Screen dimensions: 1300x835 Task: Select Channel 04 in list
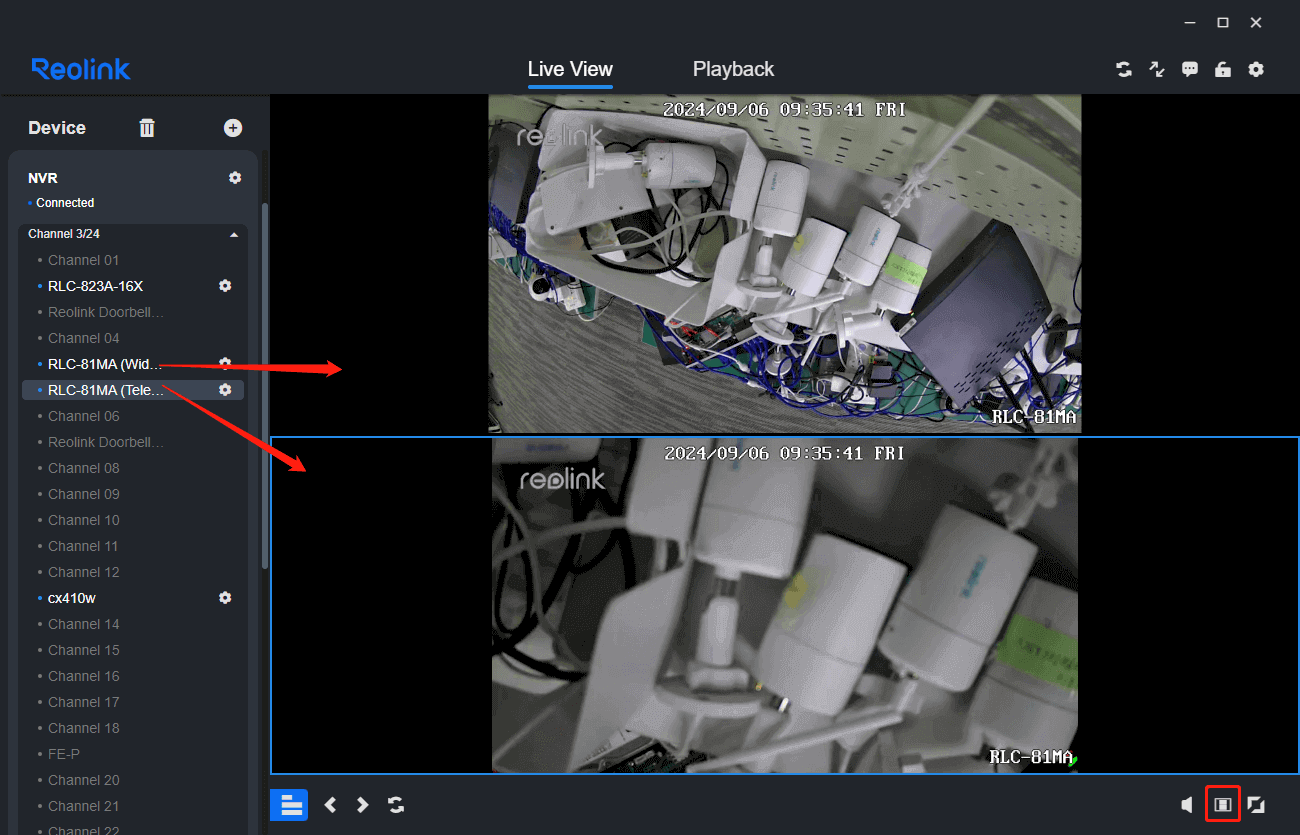[83, 338]
